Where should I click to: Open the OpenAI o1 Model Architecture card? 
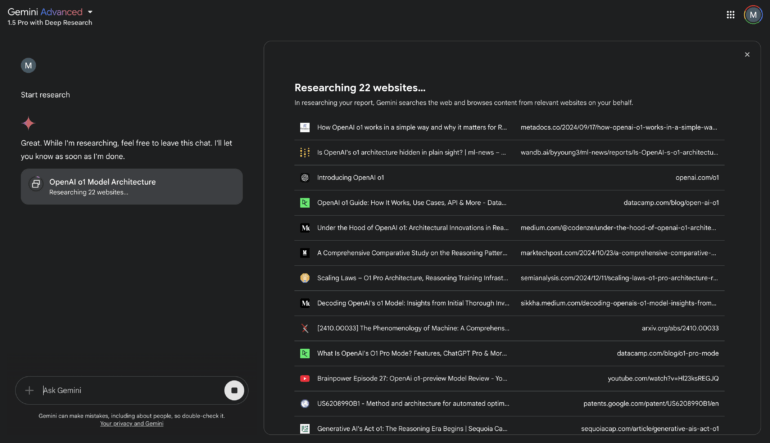click(x=131, y=186)
